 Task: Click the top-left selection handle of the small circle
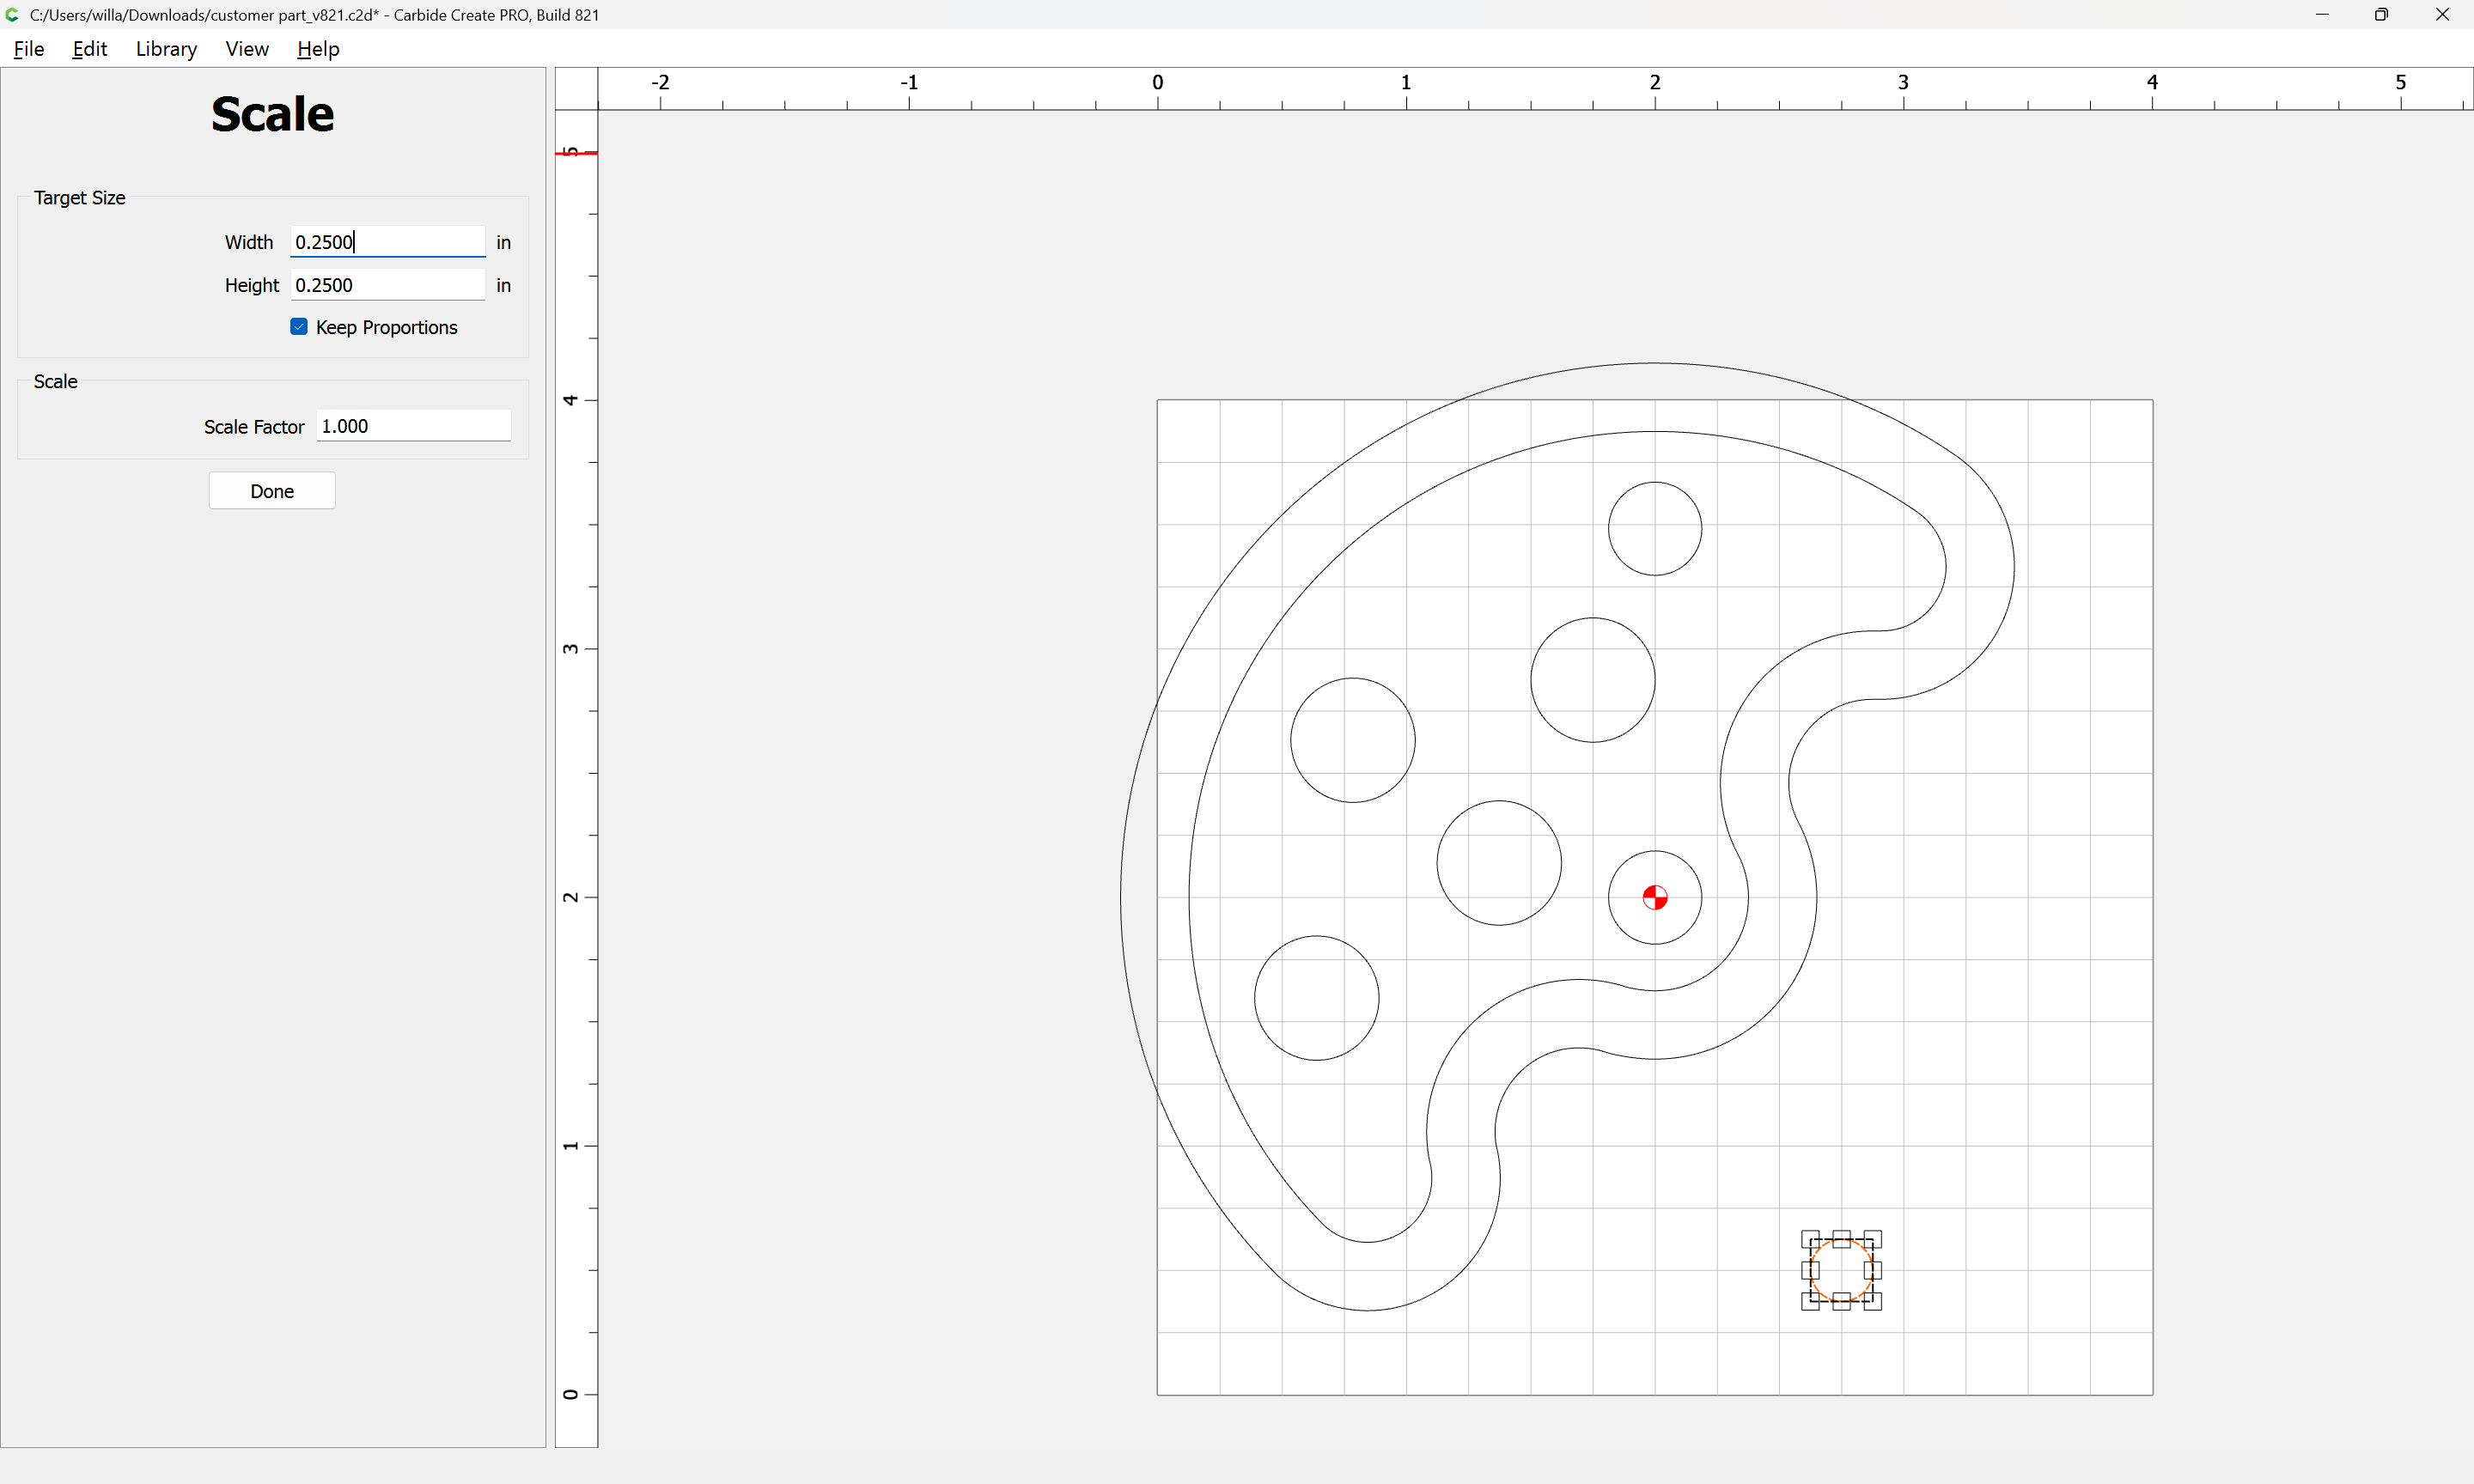tap(1810, 1239)
